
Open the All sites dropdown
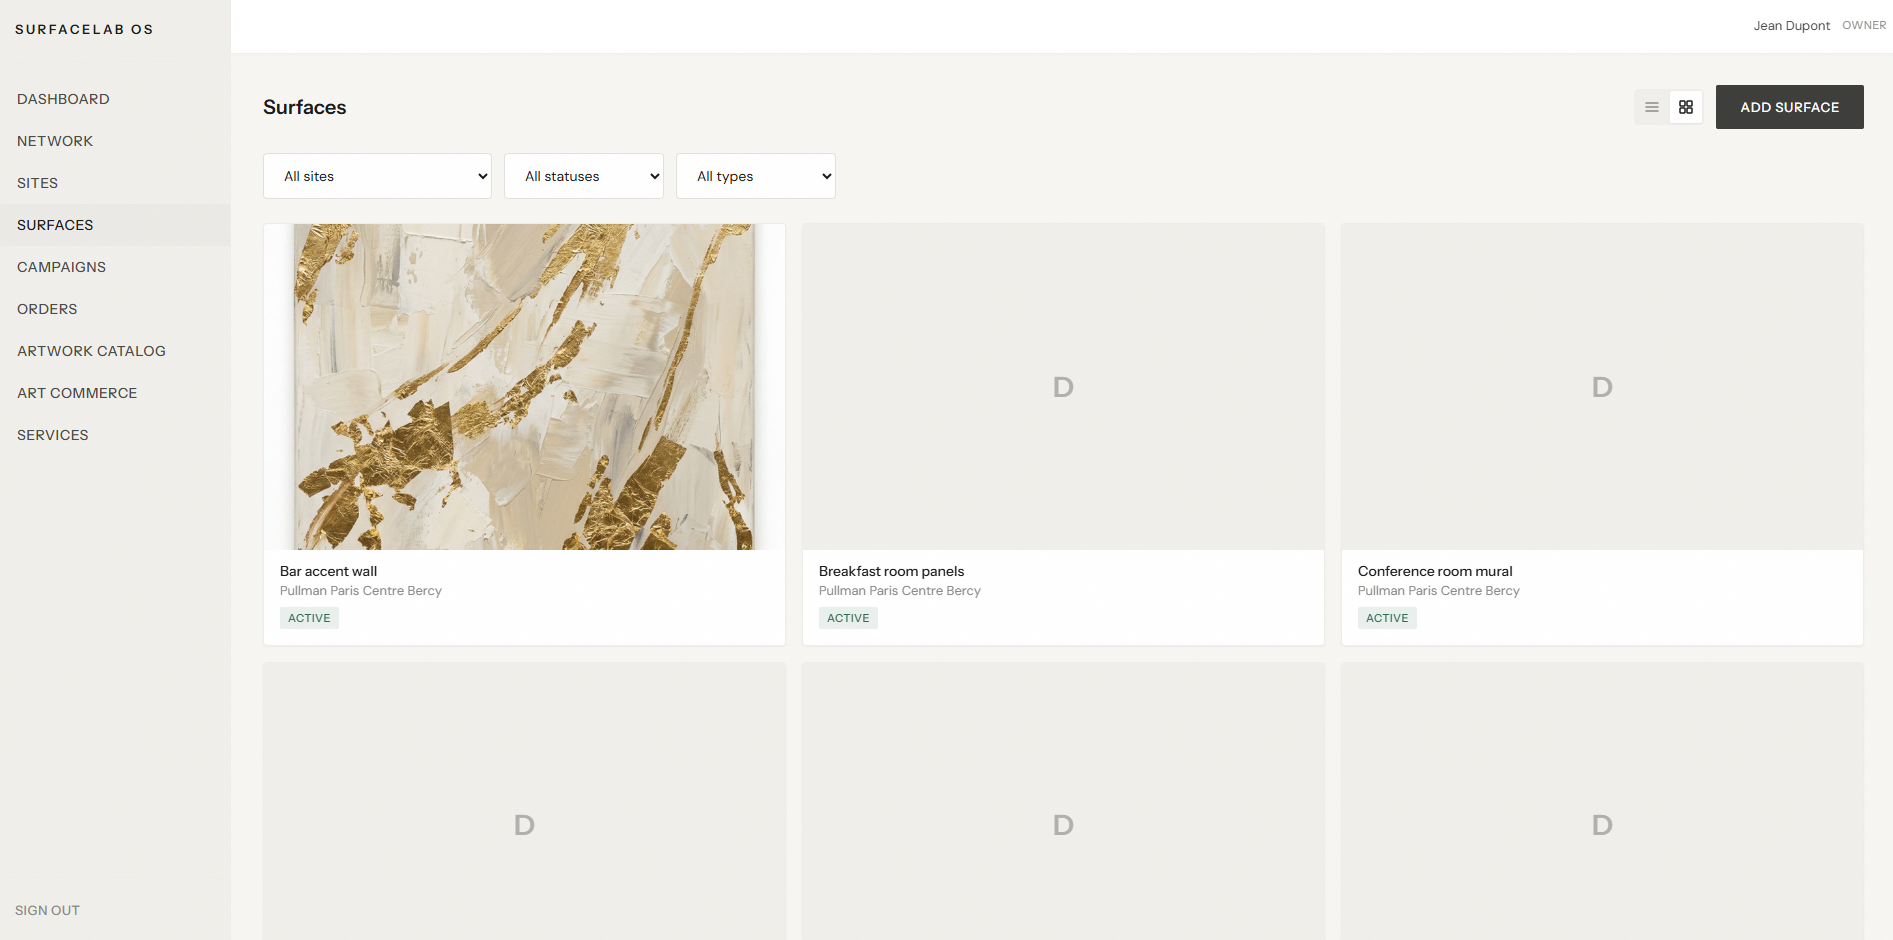(x=377, y=176)
